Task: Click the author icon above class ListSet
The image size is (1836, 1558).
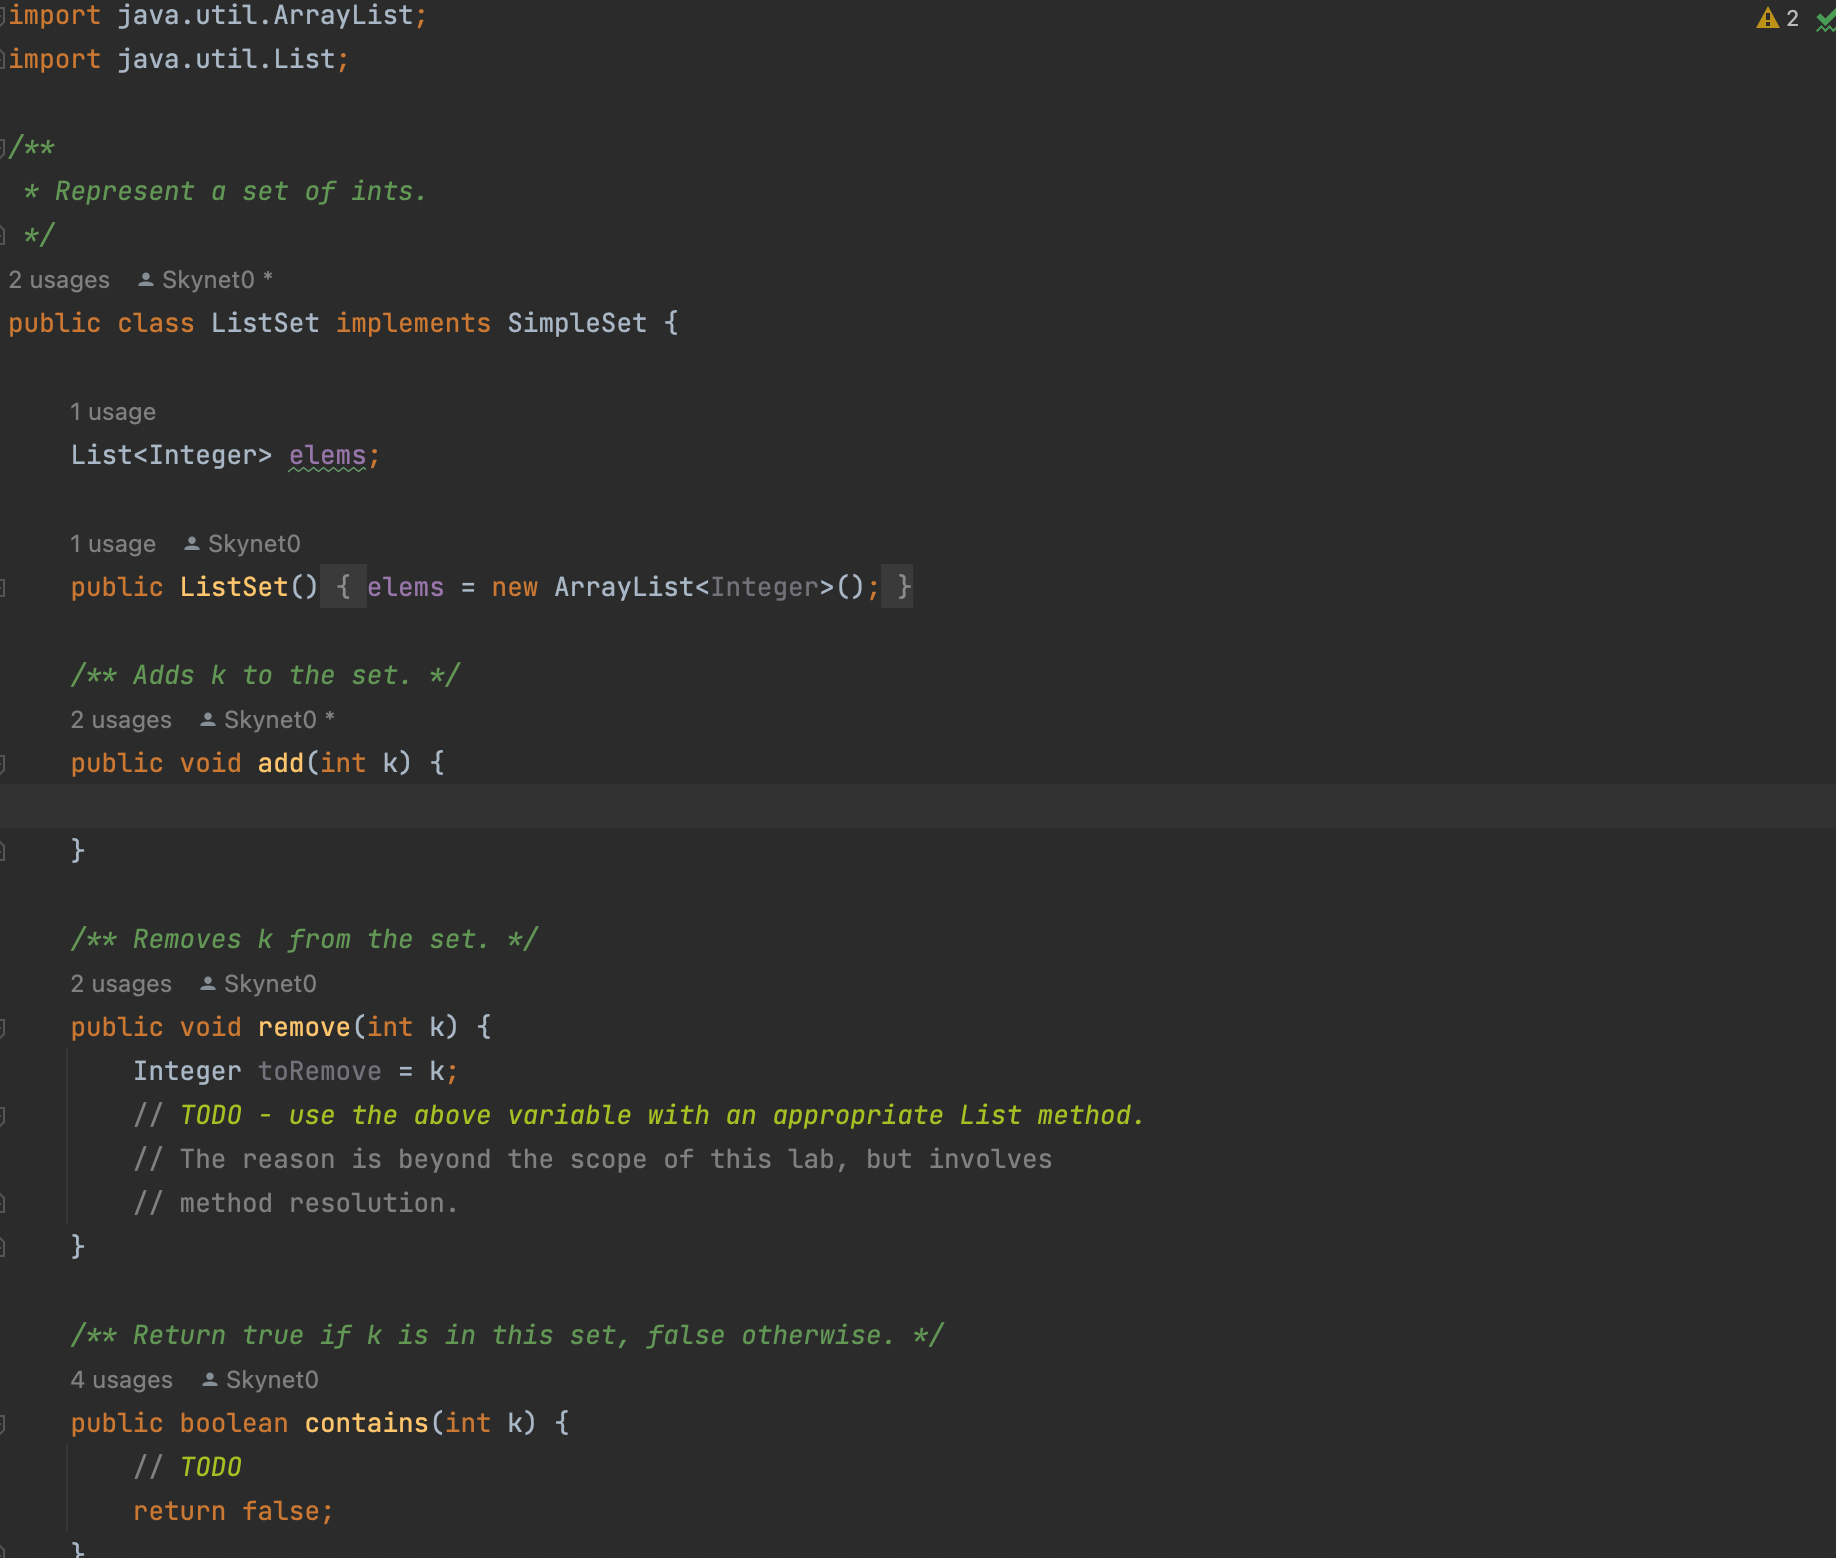Action: tap(146, 280)
